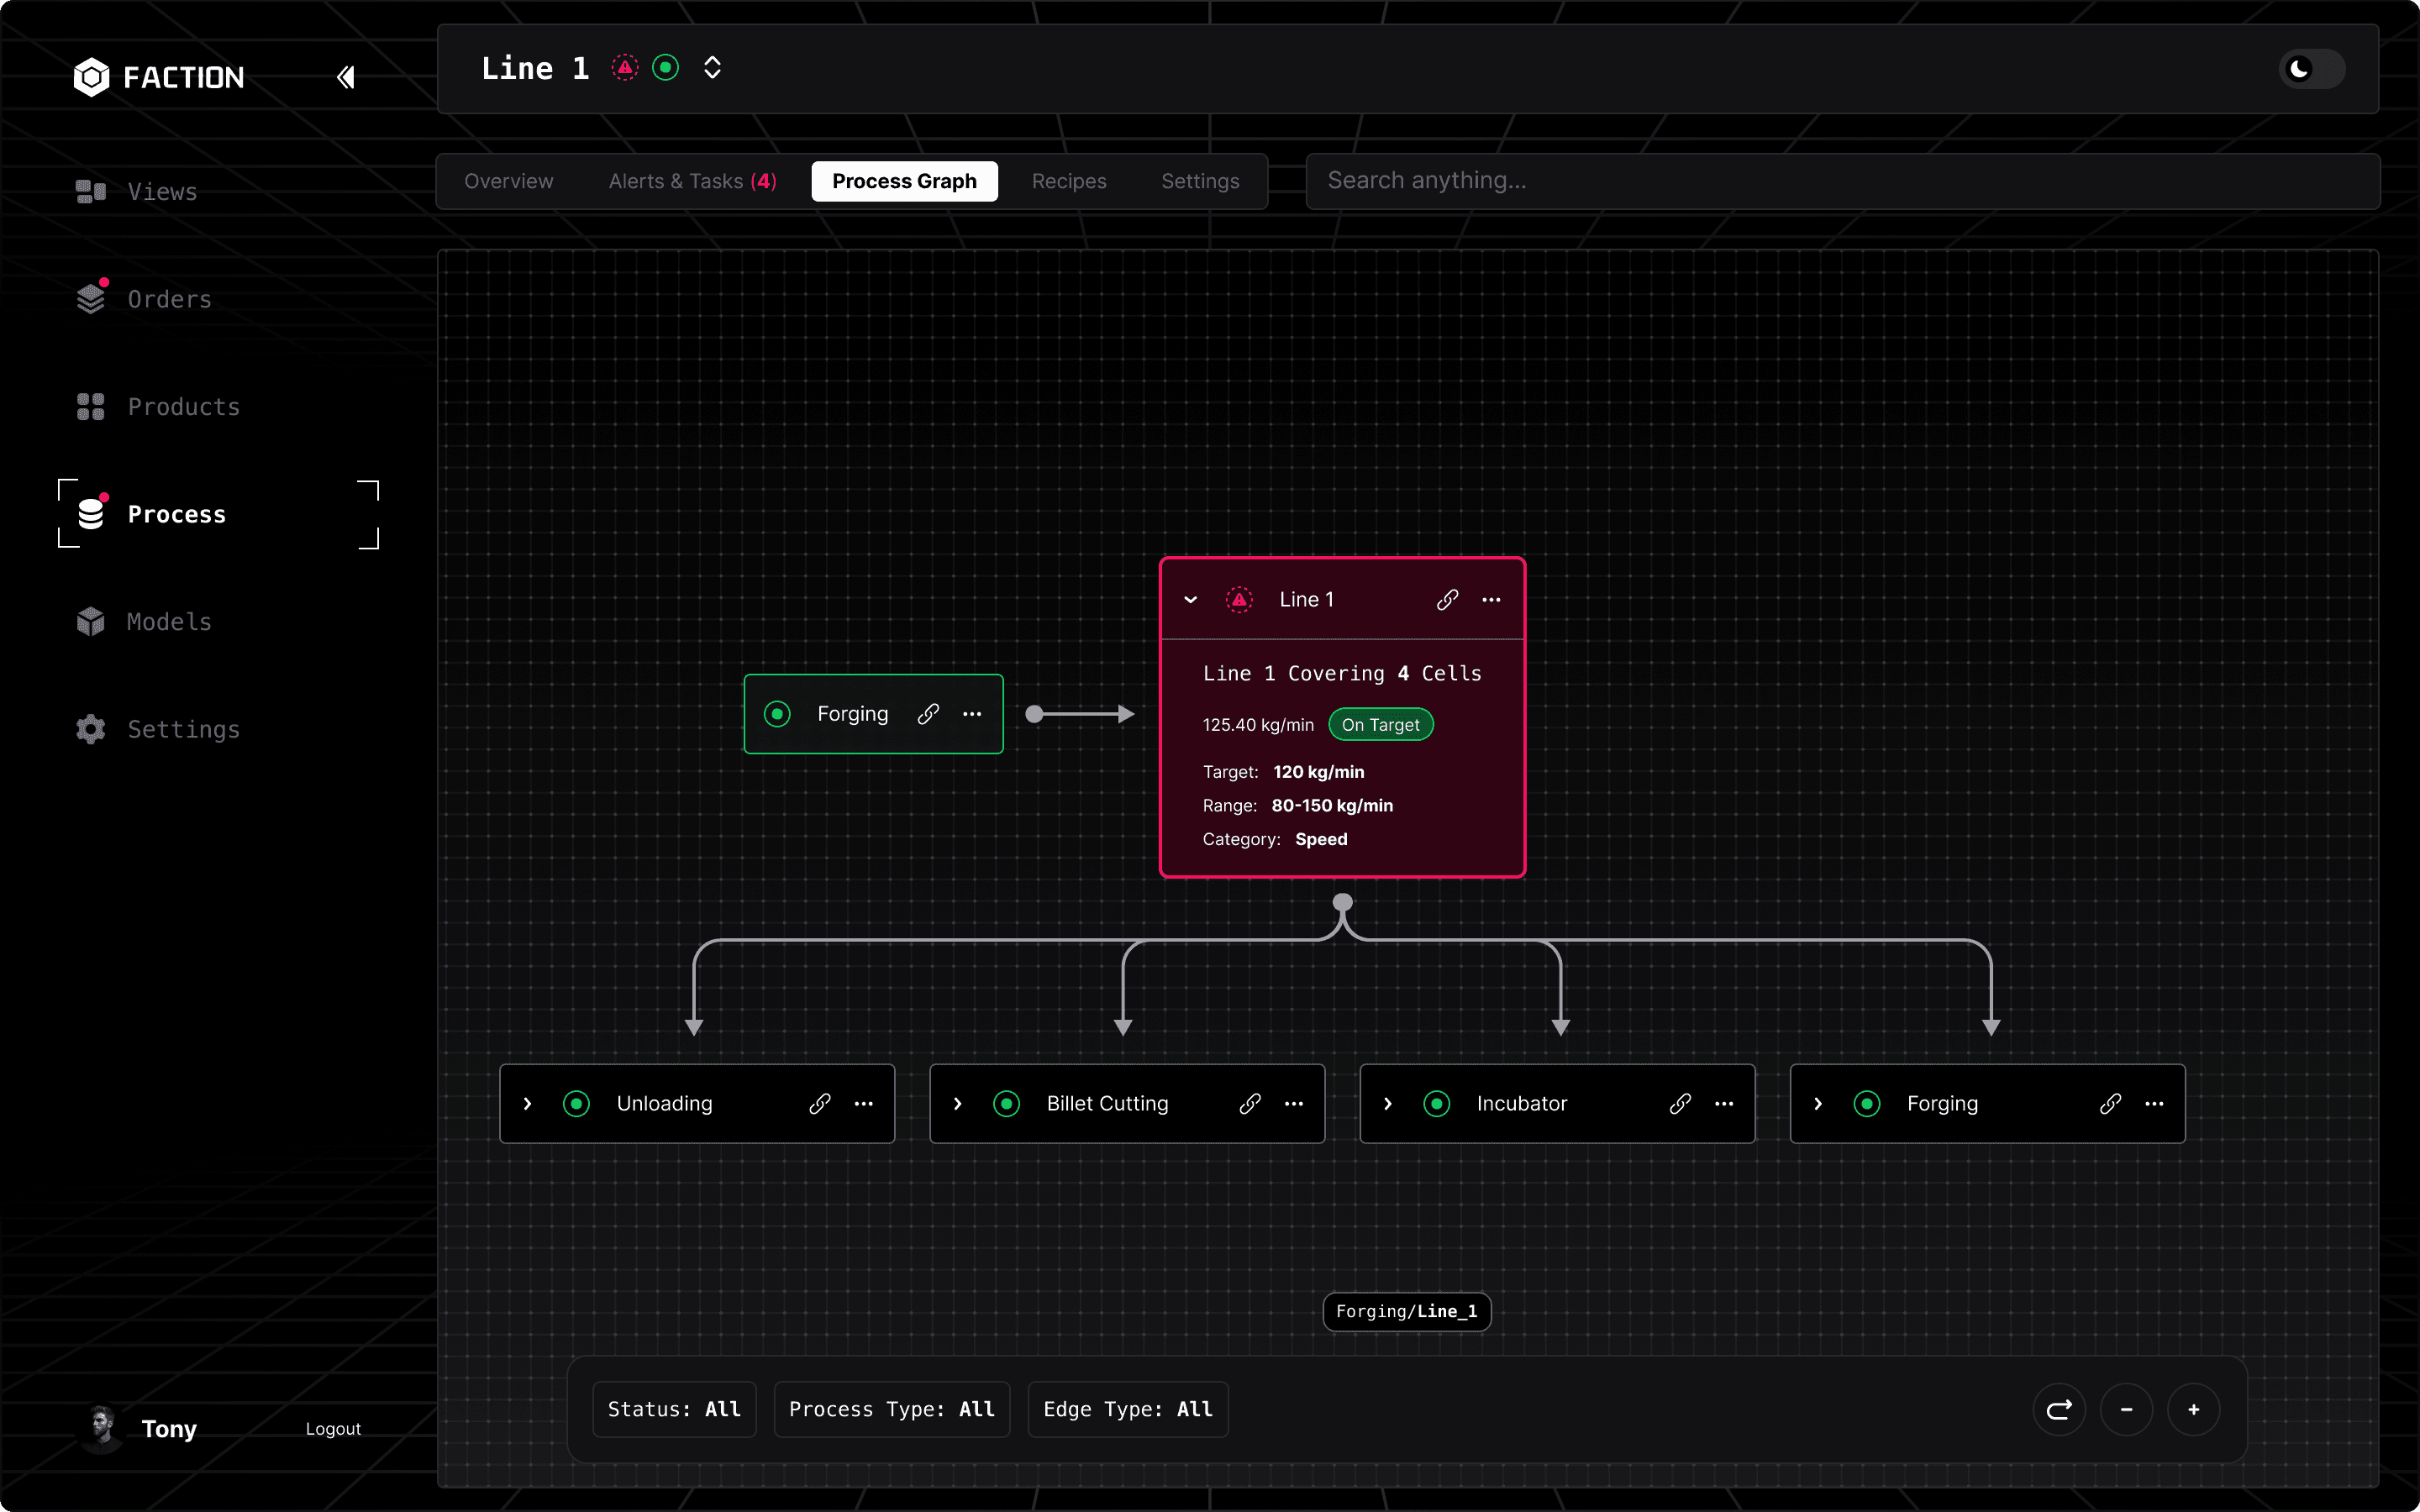2420x1512 pixels.
Task: Collapse the Line 1 node via its chevron
Action: click(x=1190, y=600)
